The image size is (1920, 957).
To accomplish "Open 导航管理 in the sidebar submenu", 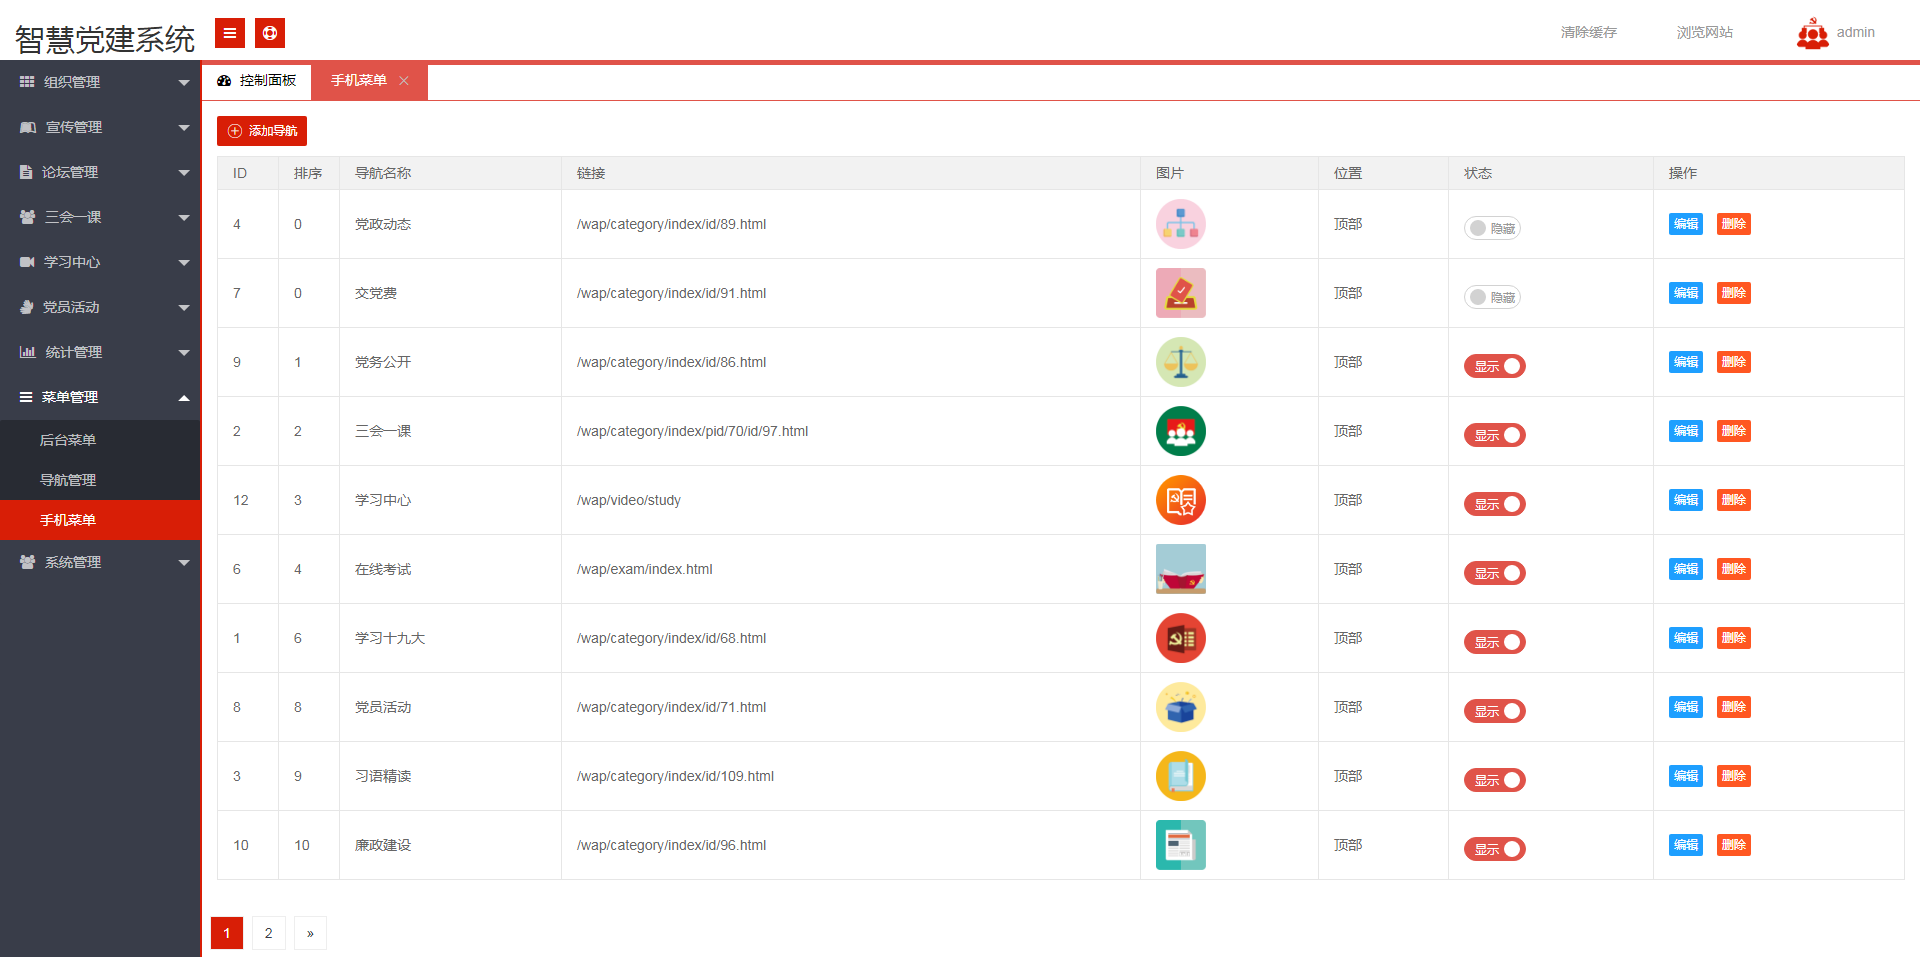I will (68, 480).
